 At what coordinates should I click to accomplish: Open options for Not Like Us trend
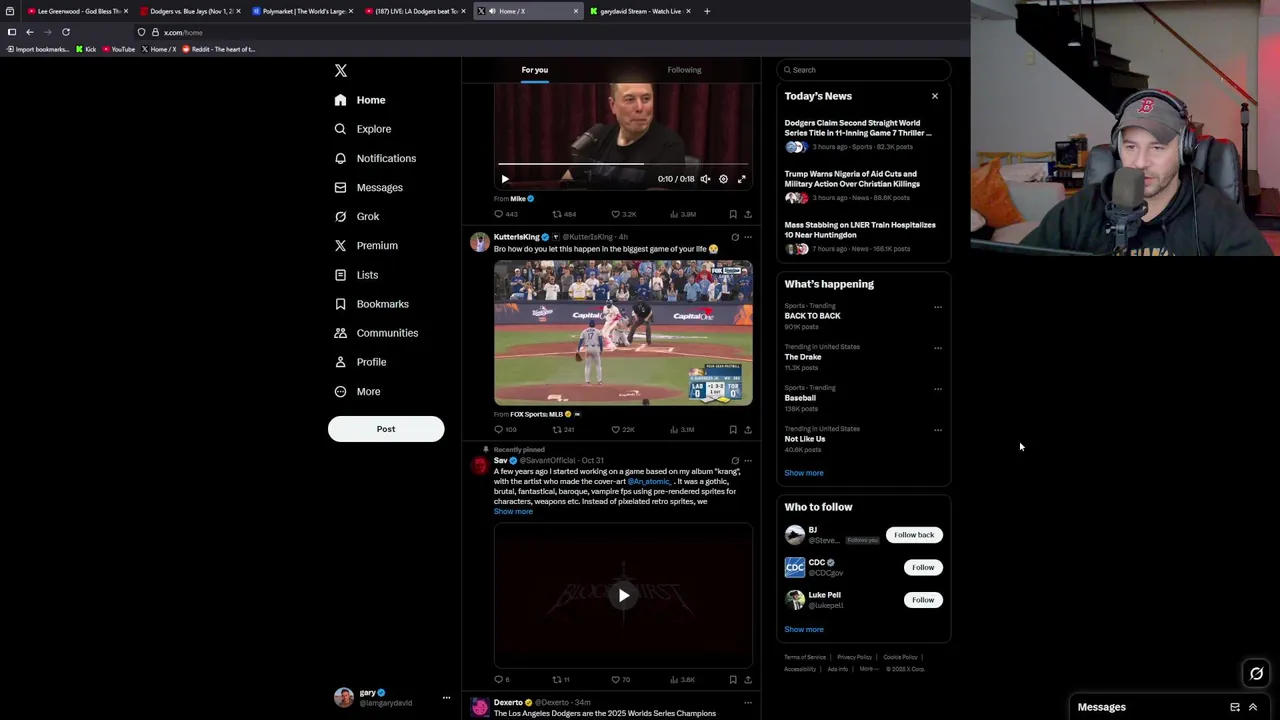938,430
